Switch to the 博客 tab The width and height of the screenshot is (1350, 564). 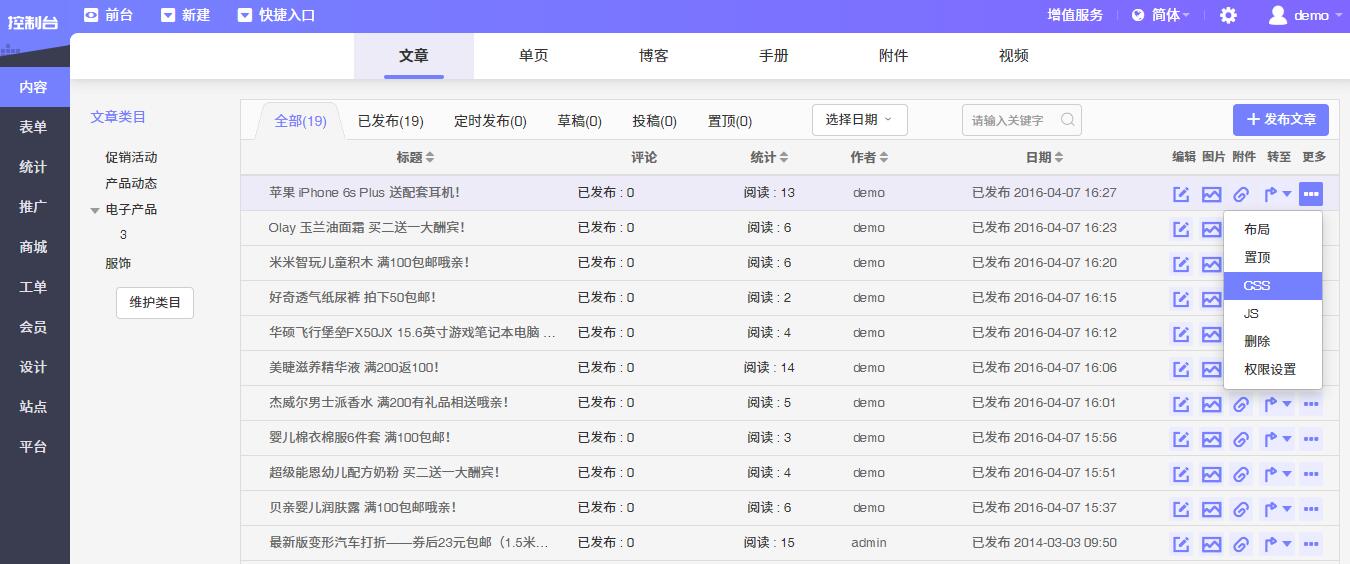click(654, 56)
